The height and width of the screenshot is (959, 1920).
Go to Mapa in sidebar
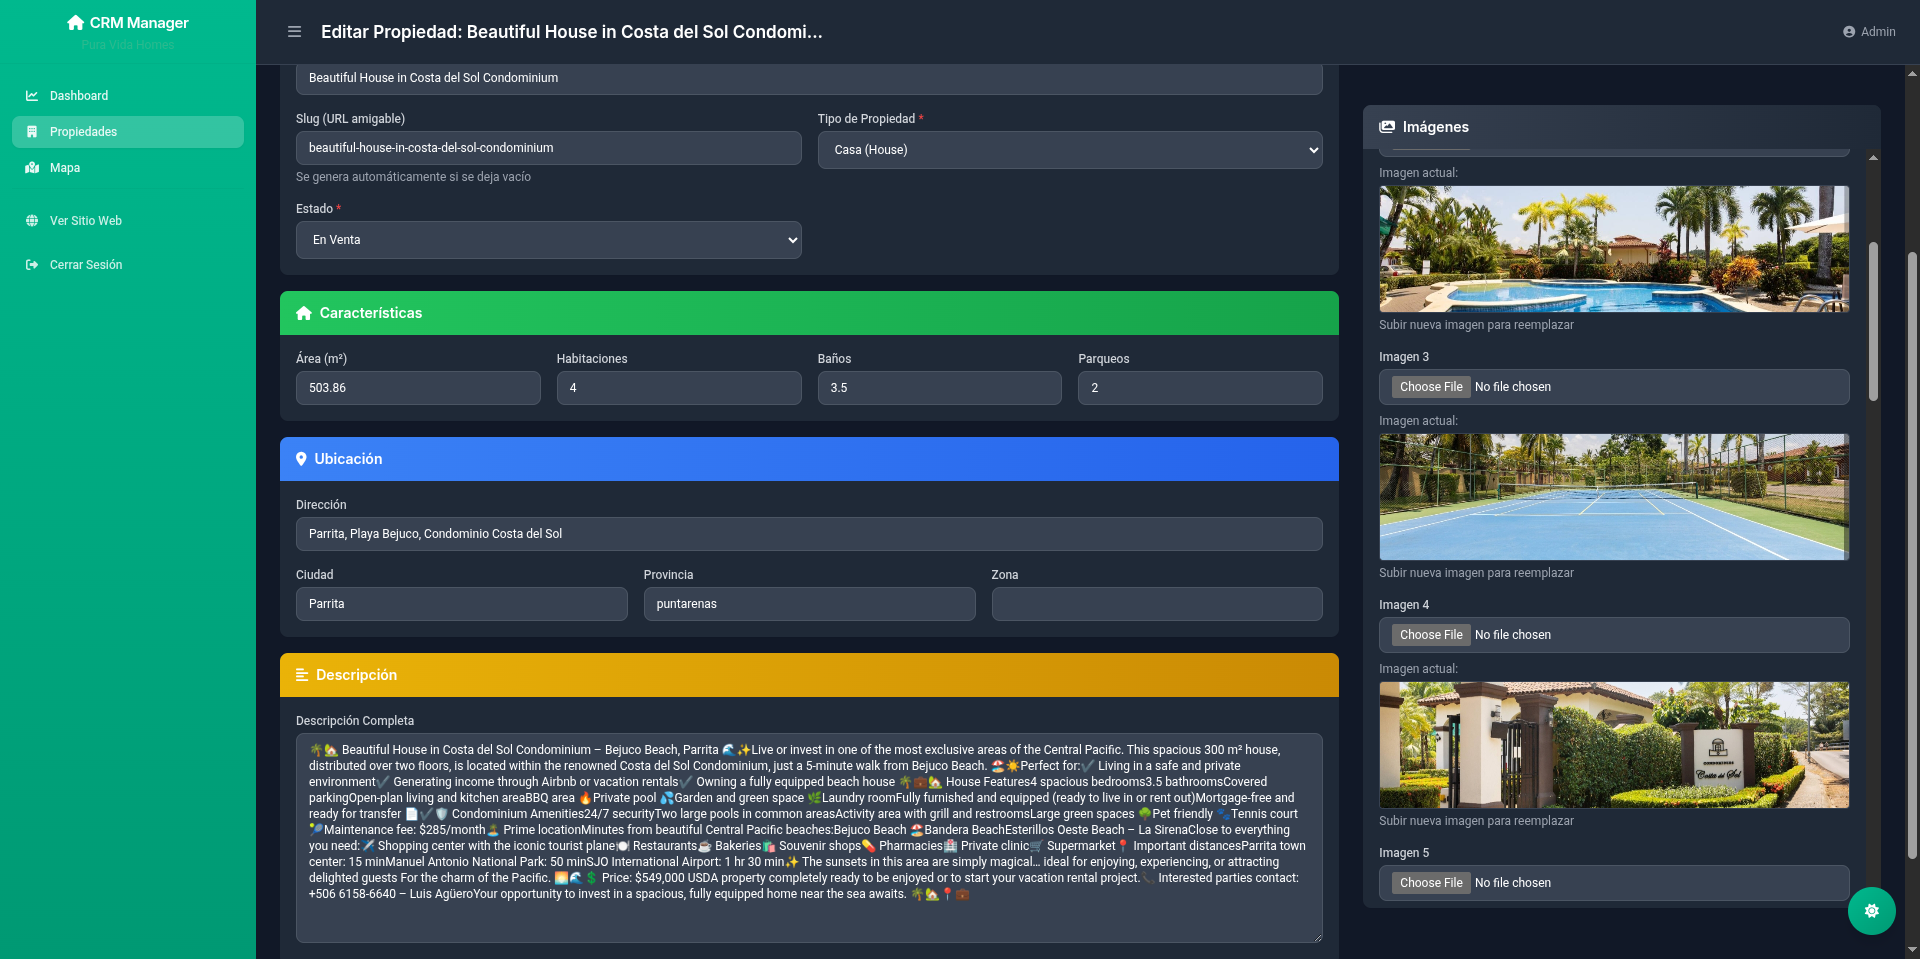[x=65, y=168]
